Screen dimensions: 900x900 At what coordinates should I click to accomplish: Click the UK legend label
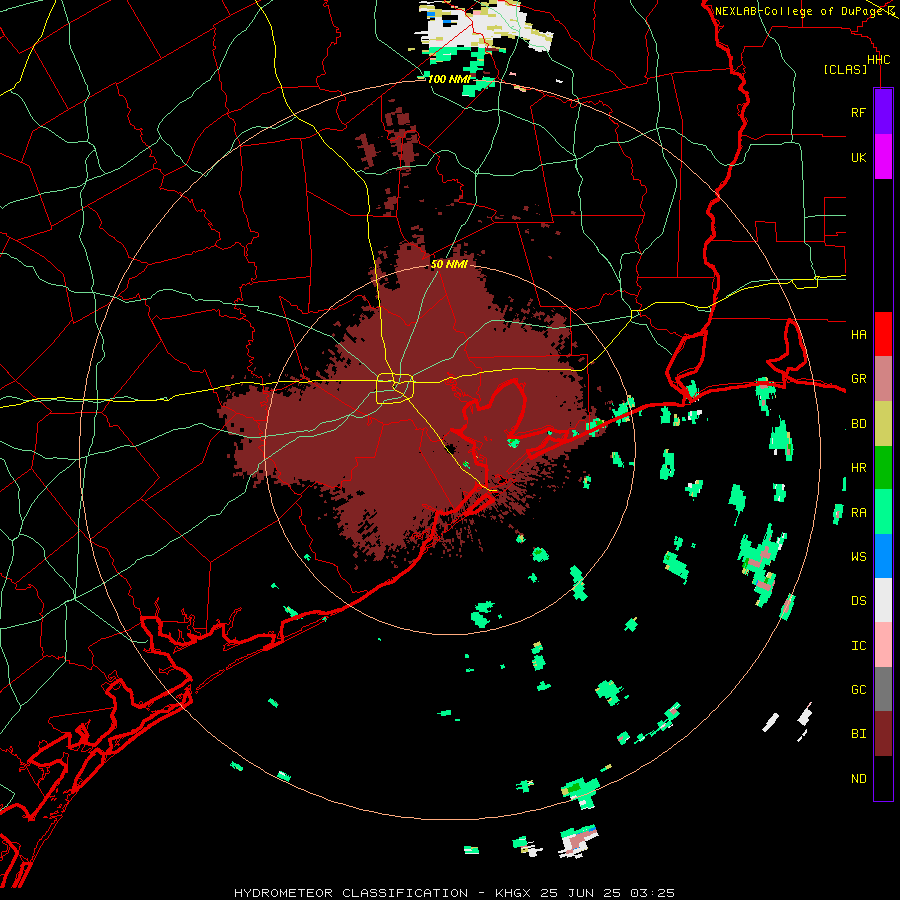pyautogui.click(x=858, y=157)
